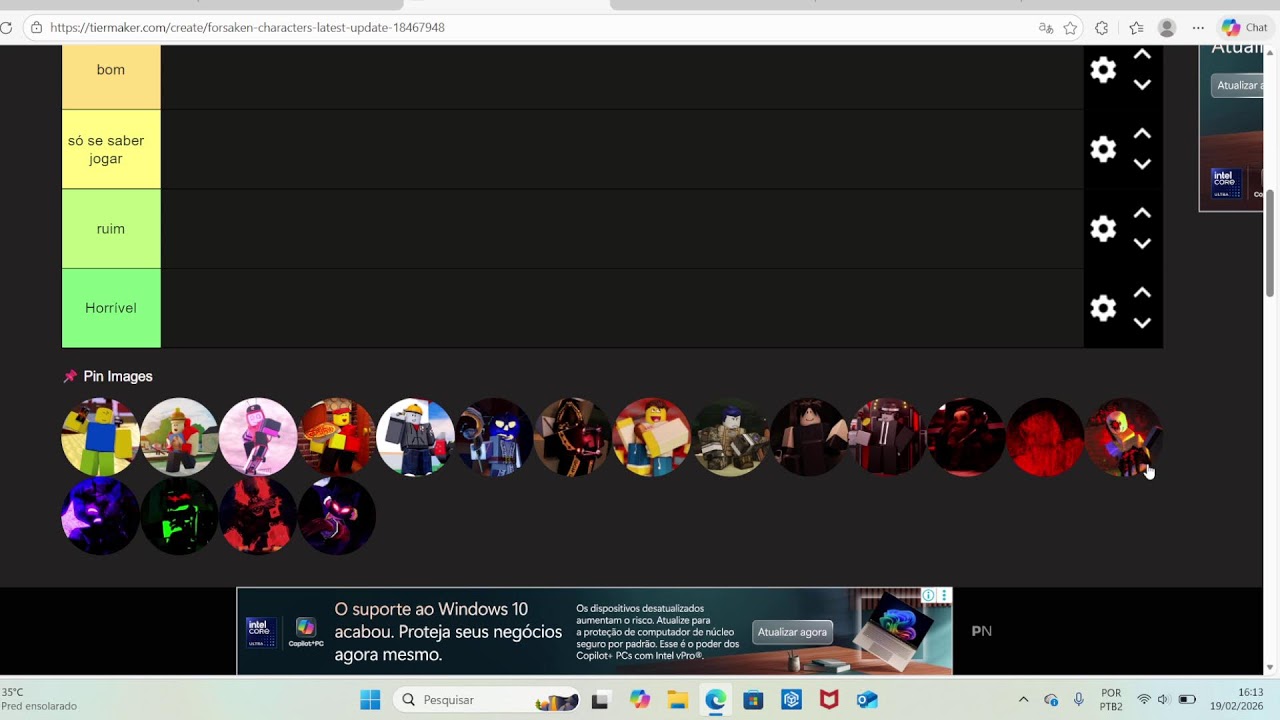Select the pizza delivery character in red

(337, 437)
